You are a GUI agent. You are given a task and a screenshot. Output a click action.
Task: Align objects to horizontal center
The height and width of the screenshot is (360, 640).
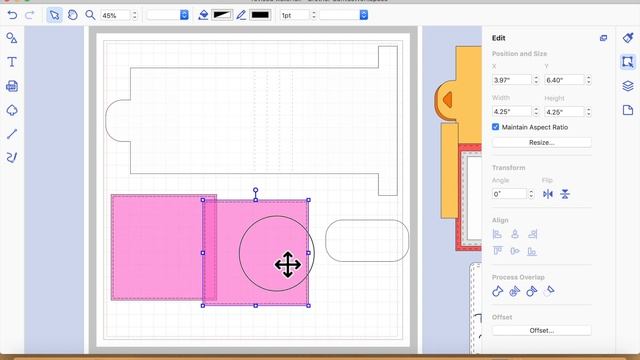click(515, 234)
